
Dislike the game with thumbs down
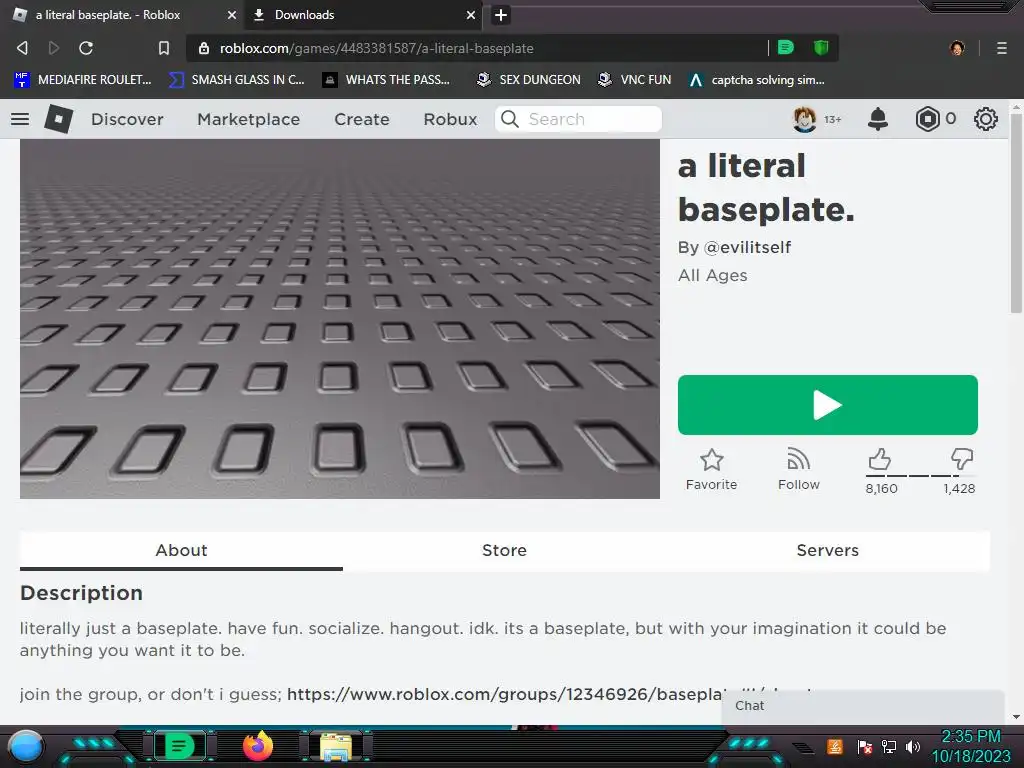[961, 458]
